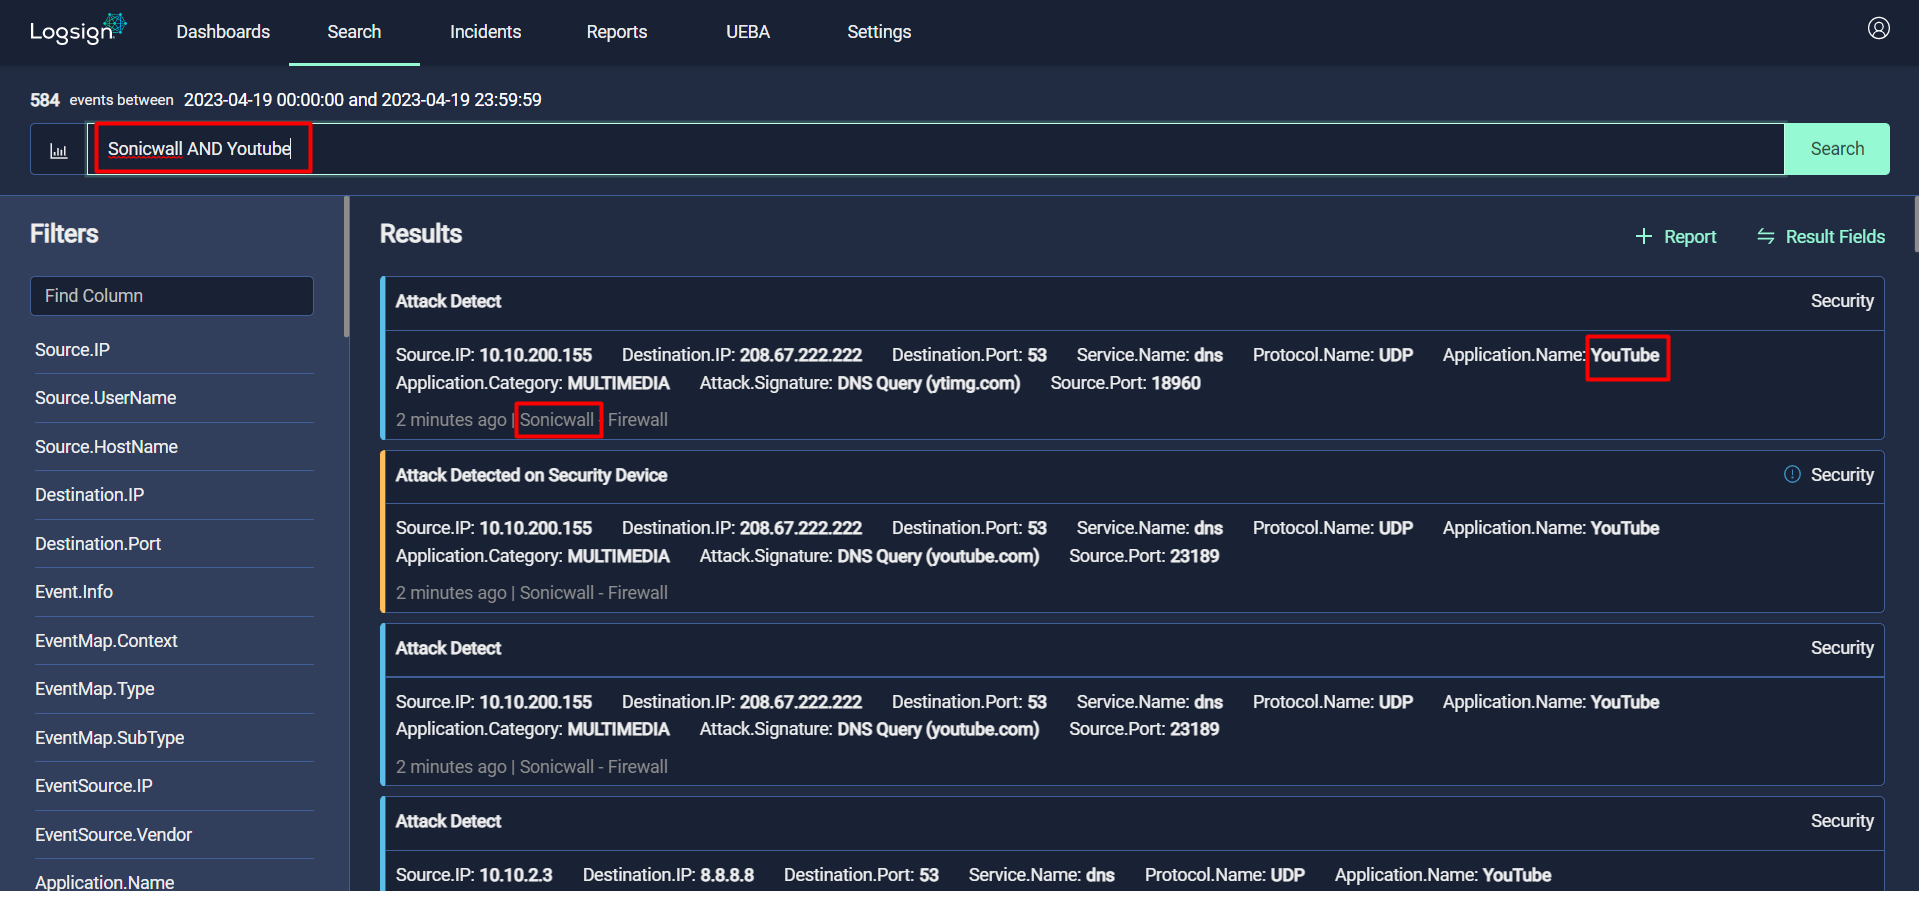Select the EventMap.SubType filter
The height and width of the screenshot is (899, 1919).
109,738
